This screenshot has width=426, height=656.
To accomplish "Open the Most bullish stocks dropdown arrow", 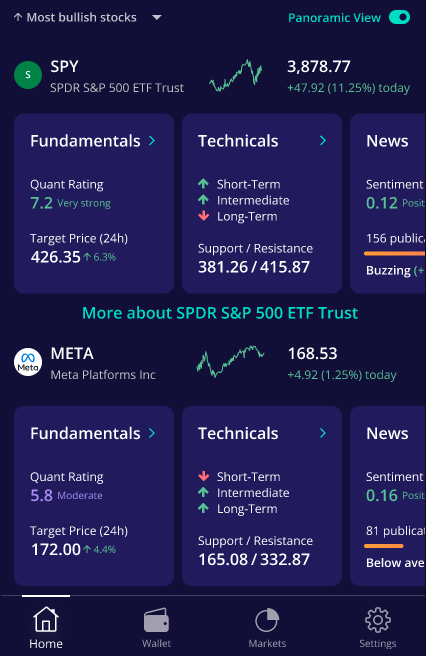I will [157, 18].
